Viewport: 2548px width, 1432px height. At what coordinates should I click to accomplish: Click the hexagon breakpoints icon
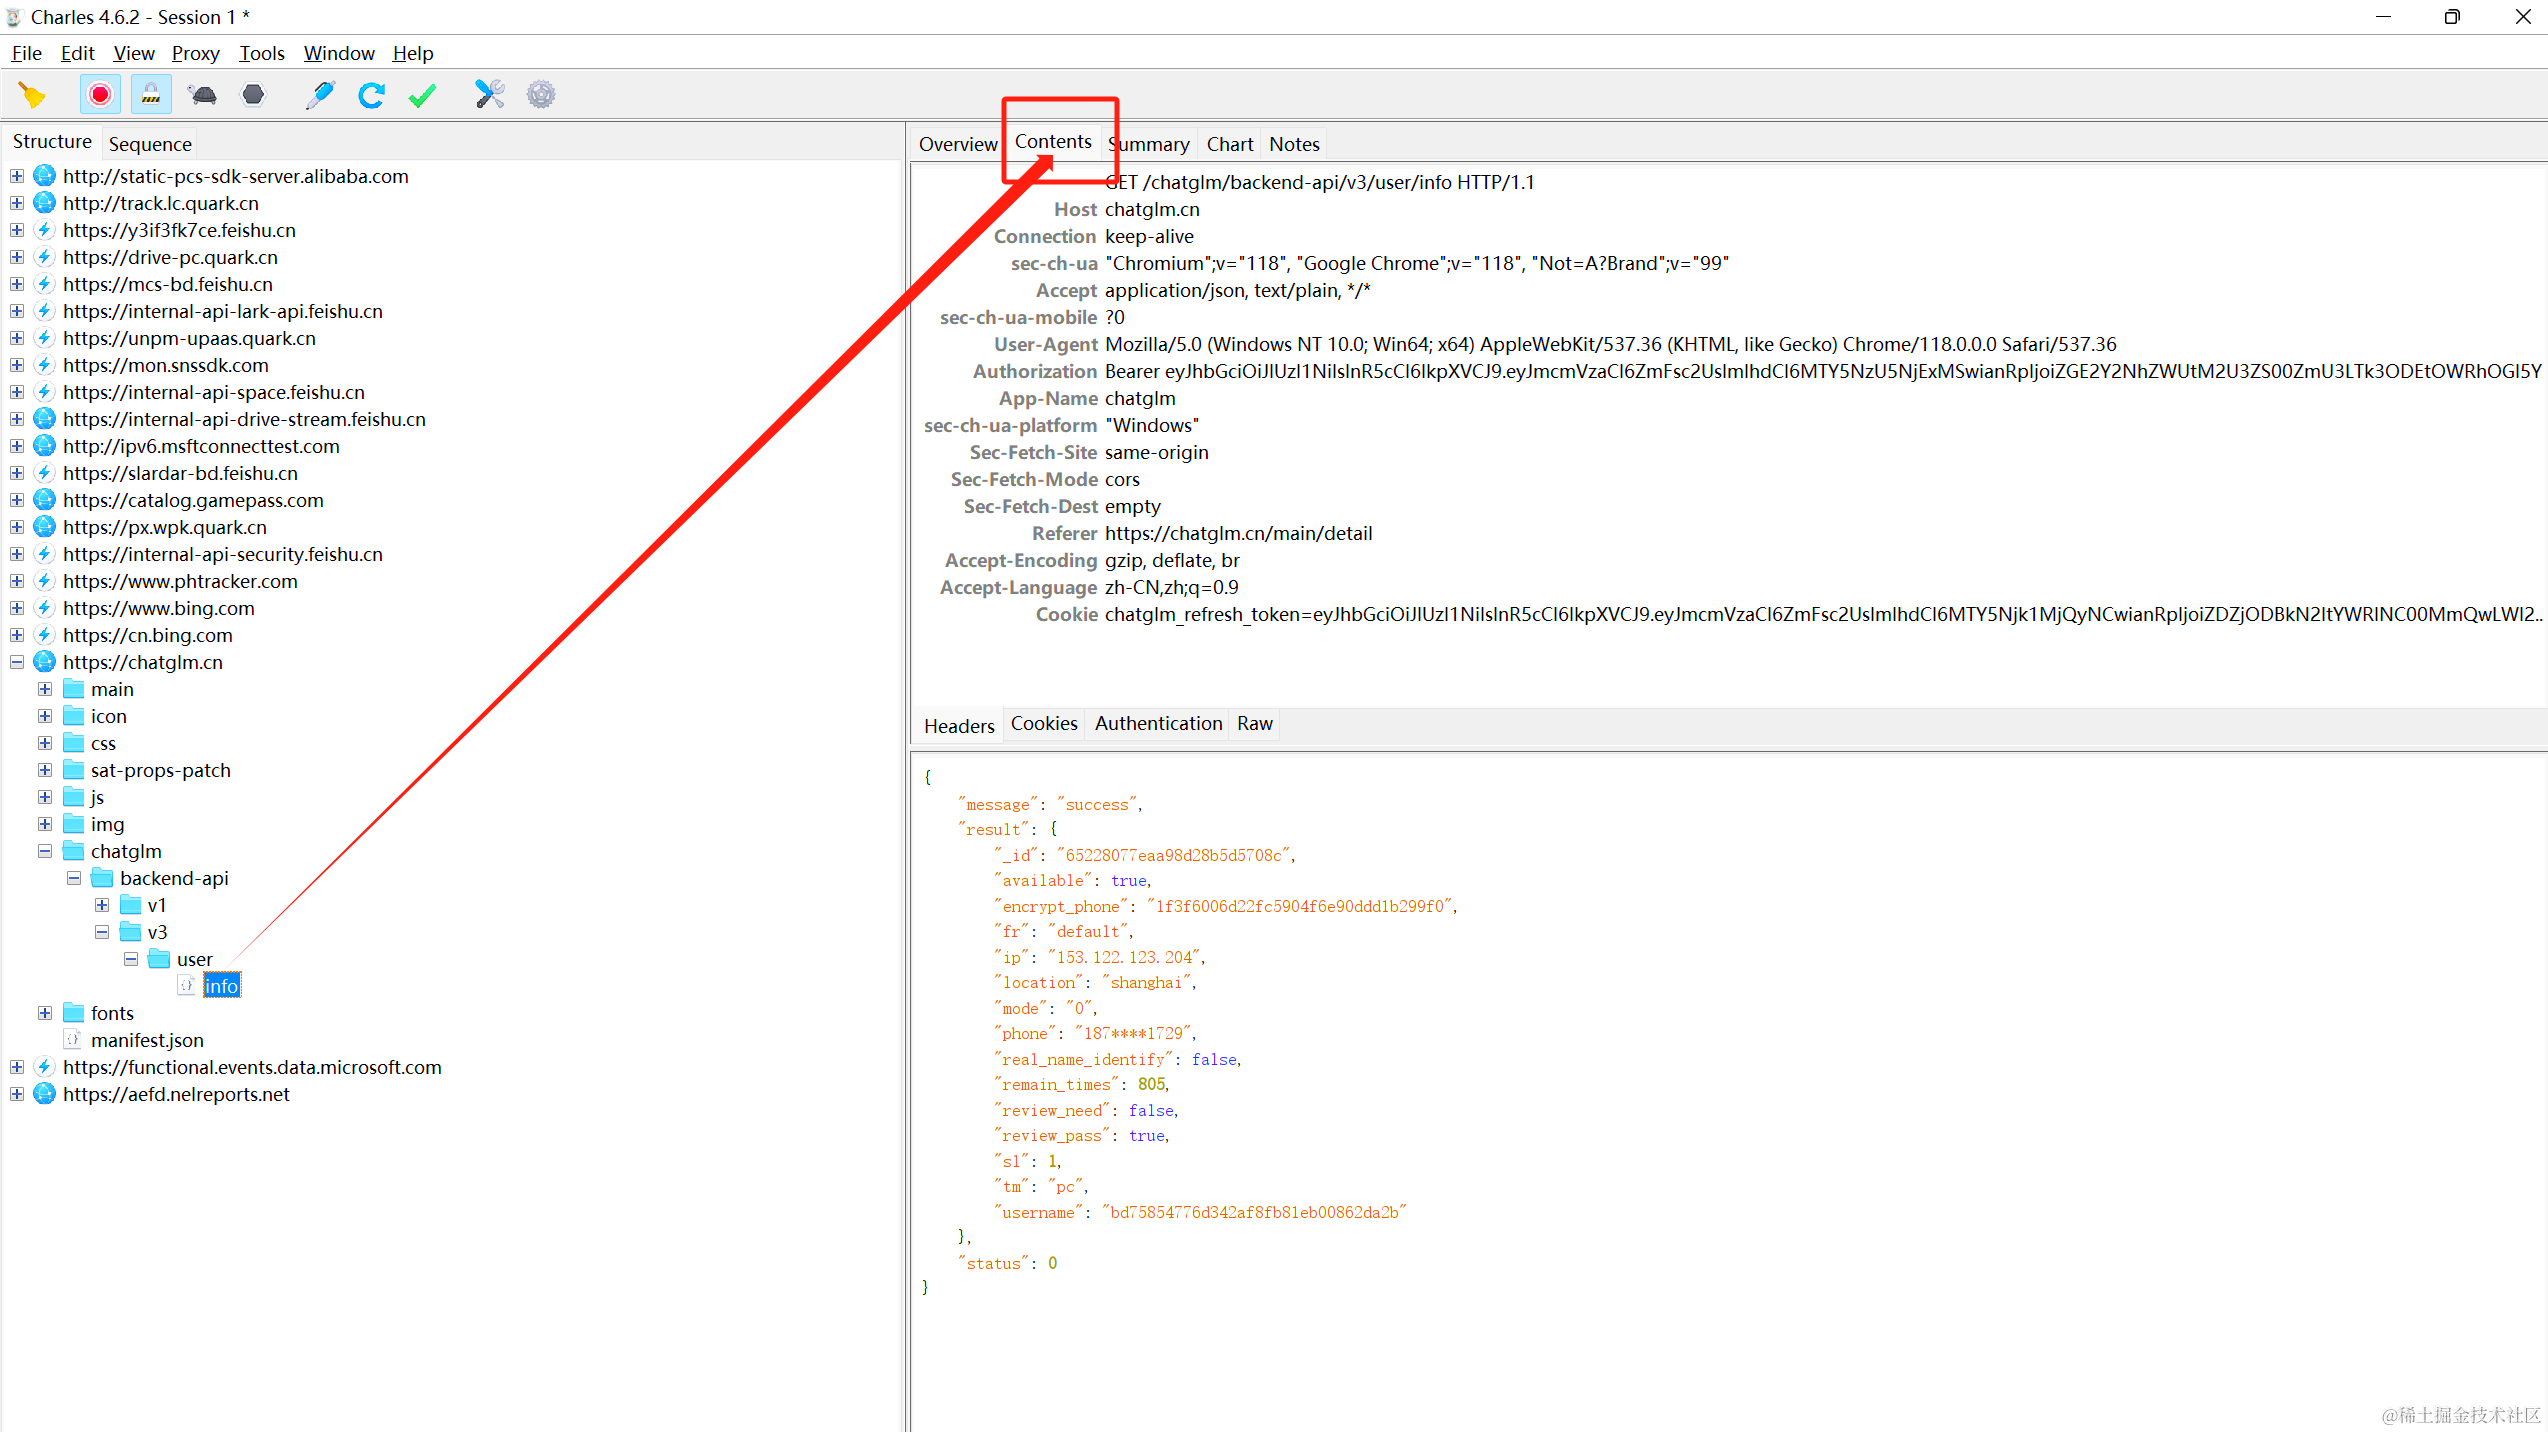click(x=254, y=95)
